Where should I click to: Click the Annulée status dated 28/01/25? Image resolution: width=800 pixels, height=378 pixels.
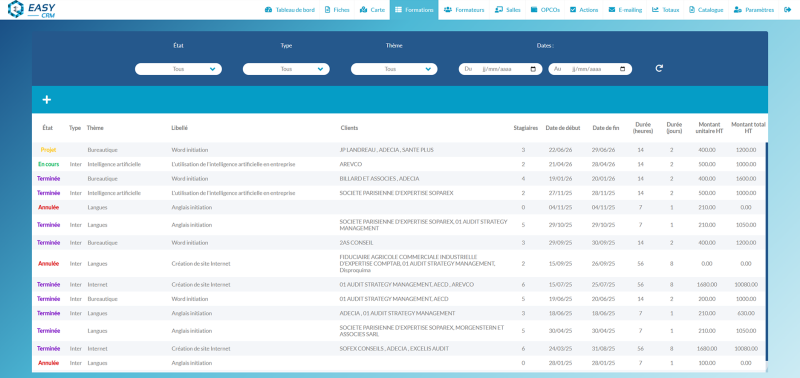[48, 363]
